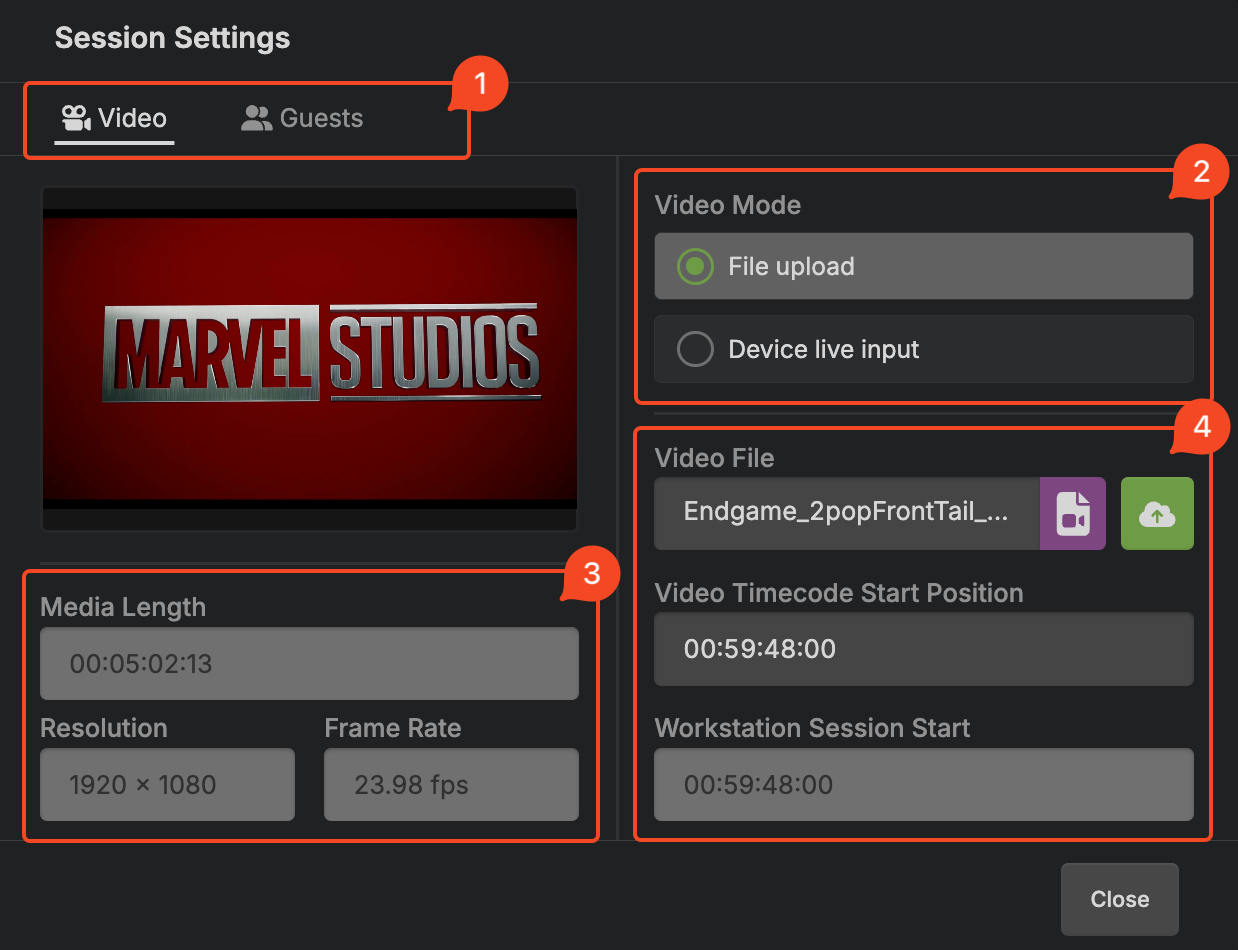Open the purple video file picker icon

(1072, 513)
